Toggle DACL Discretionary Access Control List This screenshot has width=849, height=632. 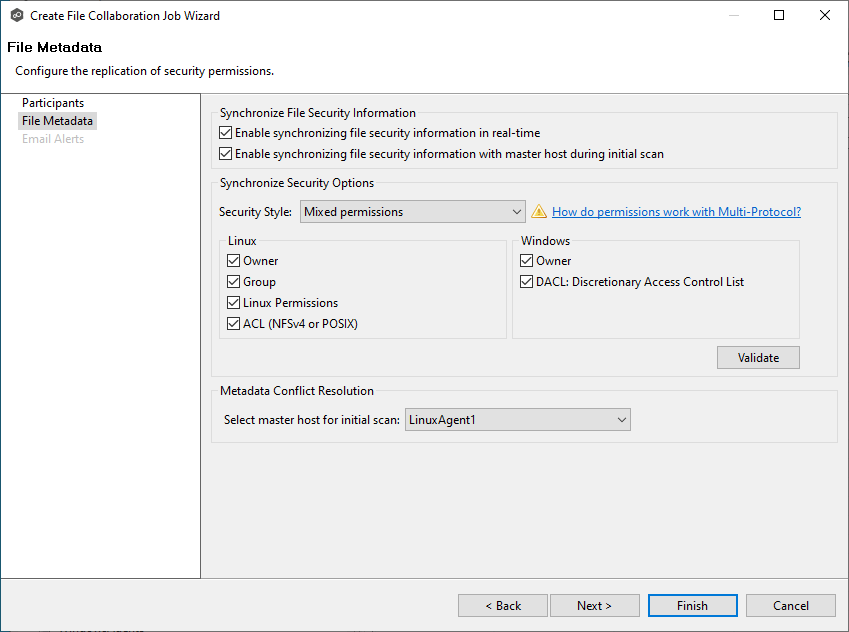[x=527, y=282]
